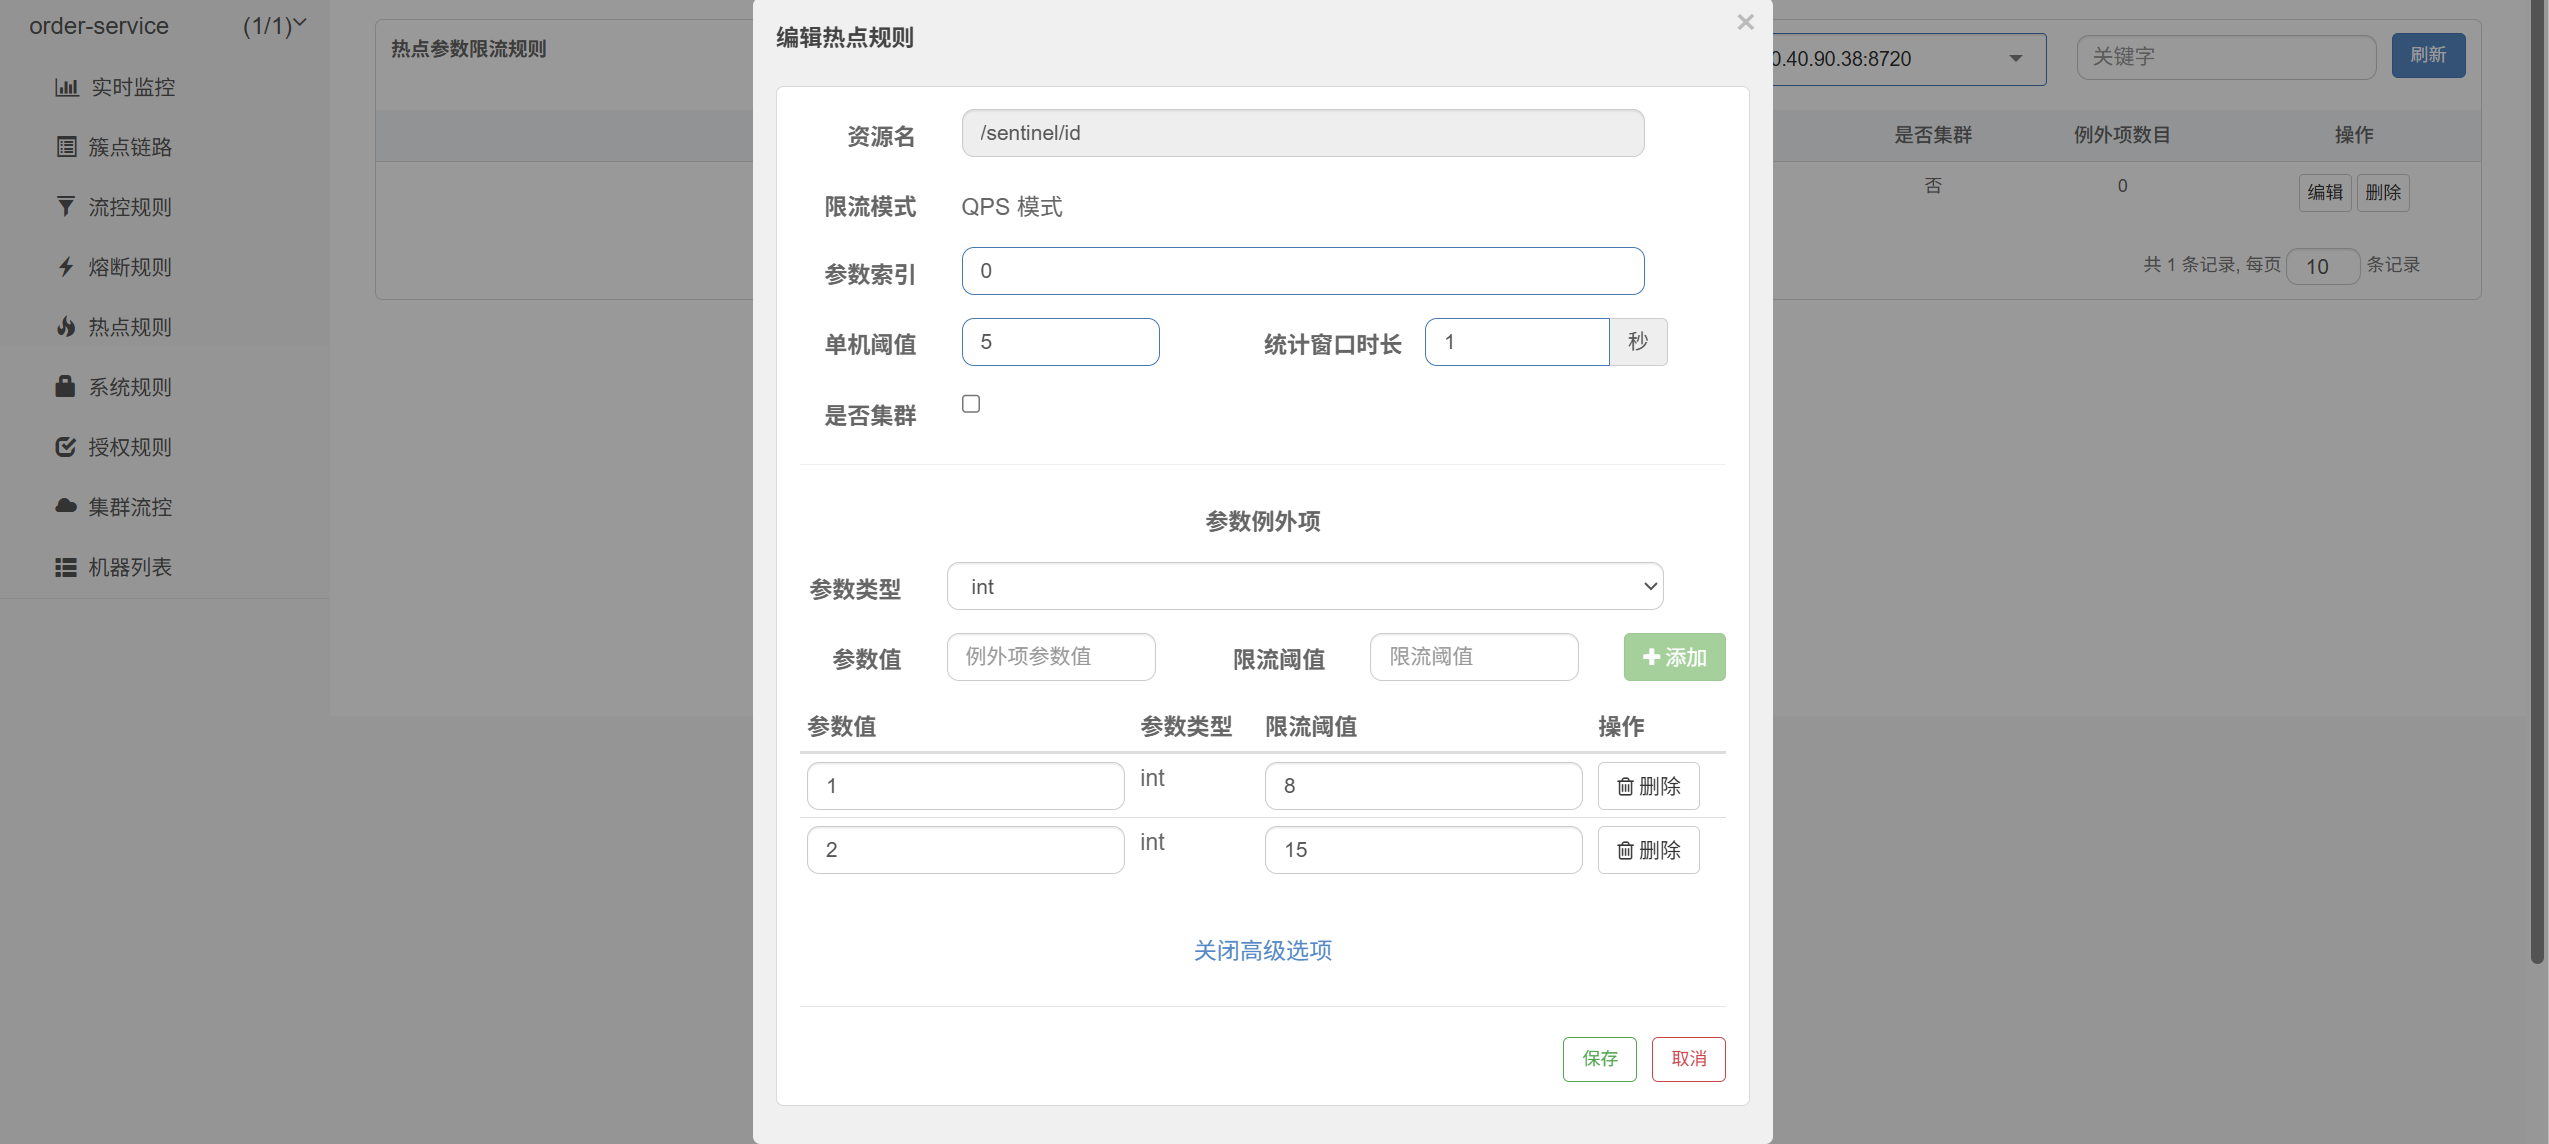This screenshot has height=1144, width=2549.
Task: Click the cloud icon for 集群流控
Action: pos(66,506)
